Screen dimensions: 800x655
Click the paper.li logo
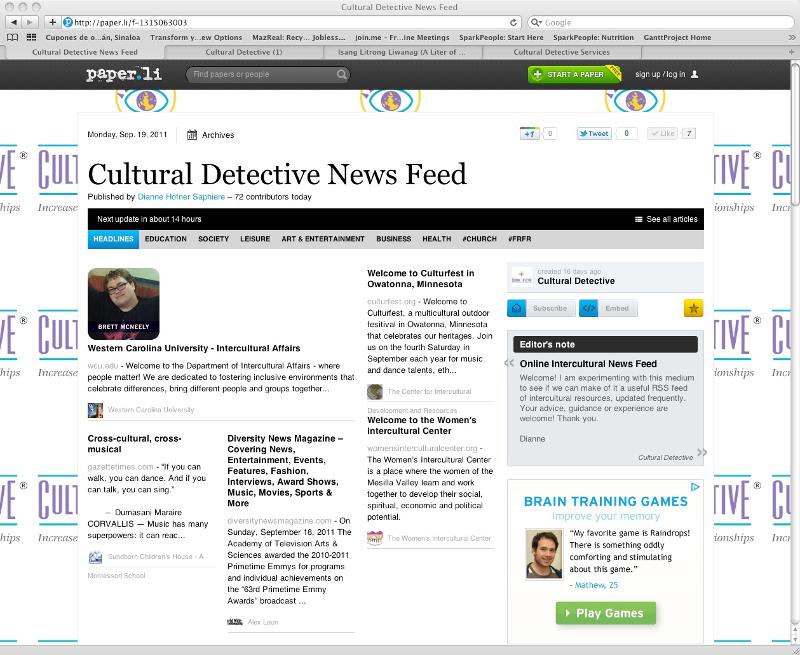point(120,74)
